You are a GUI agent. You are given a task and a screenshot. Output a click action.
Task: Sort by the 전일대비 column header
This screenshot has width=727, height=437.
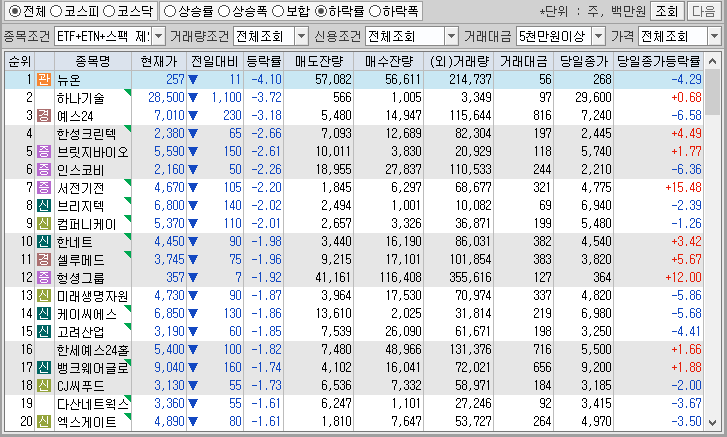pos(215,61)
